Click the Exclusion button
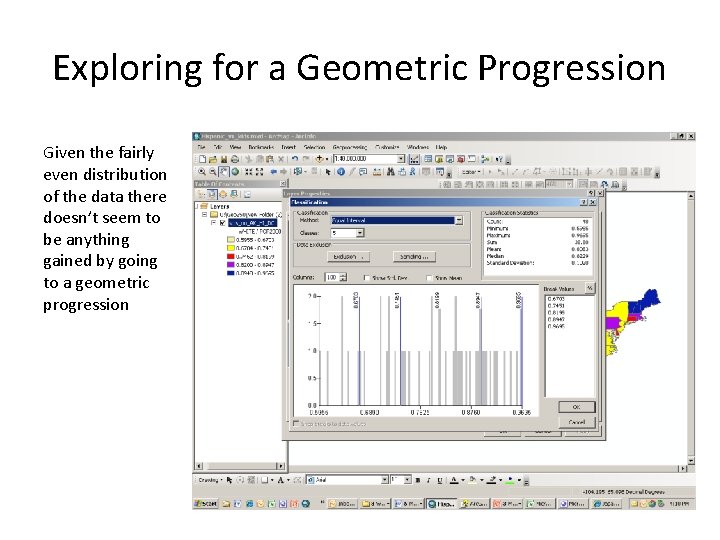Image resolution: width=720 pixels, height=540 pixels. point(349,257)
